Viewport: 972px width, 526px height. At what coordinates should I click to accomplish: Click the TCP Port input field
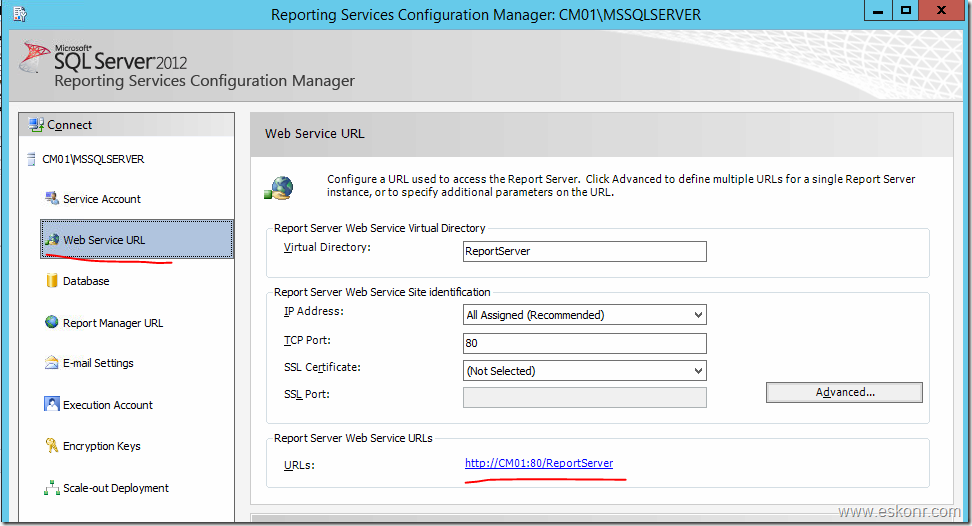(x=585, y=343)
